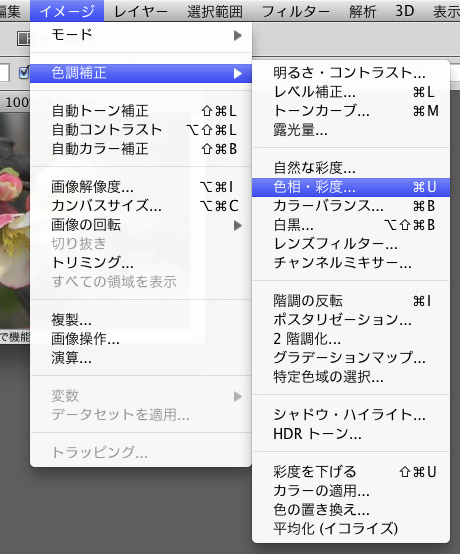Choose トリミング command
Image resolution: width=460 pixels, height=554 pixels.
141,263
